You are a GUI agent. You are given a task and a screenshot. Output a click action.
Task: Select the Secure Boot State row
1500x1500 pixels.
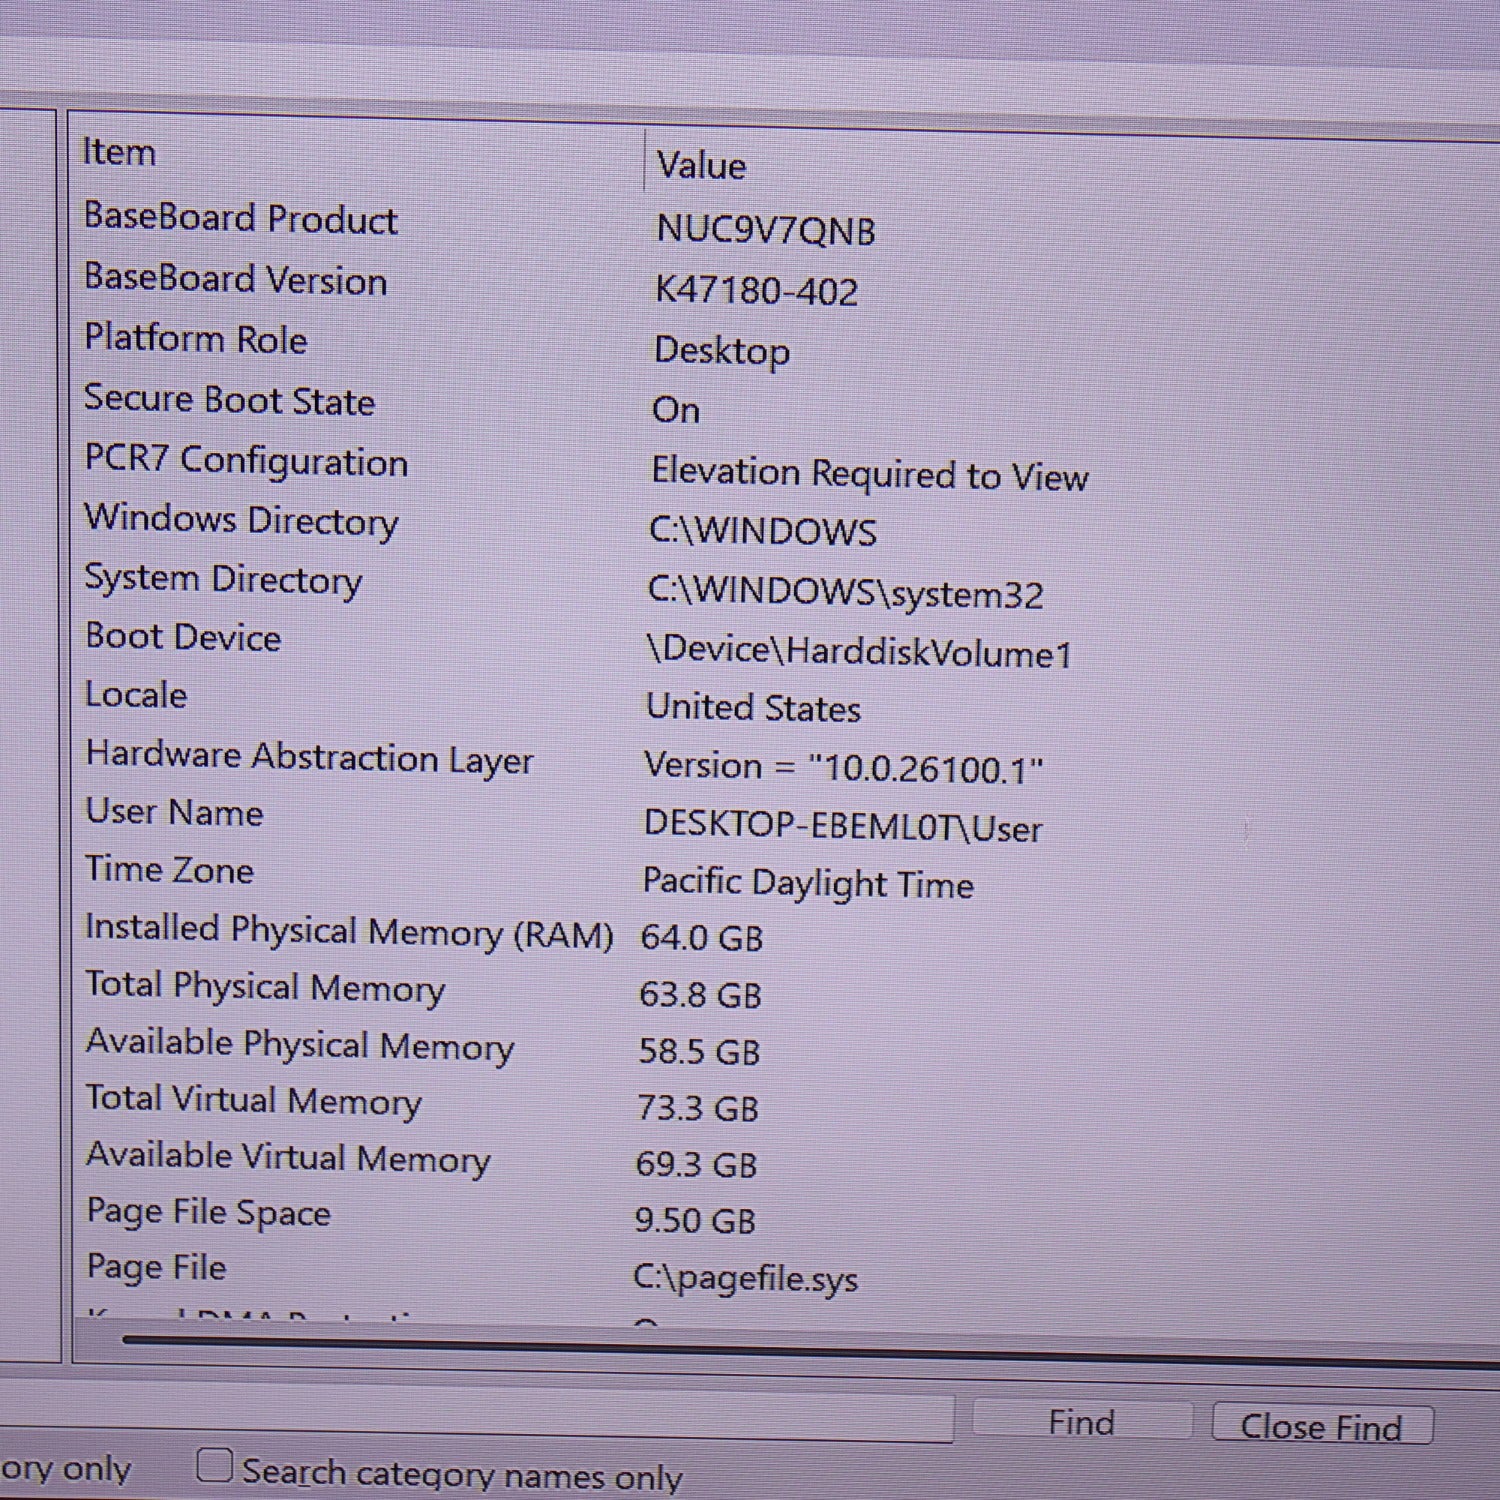coord(229,400)
